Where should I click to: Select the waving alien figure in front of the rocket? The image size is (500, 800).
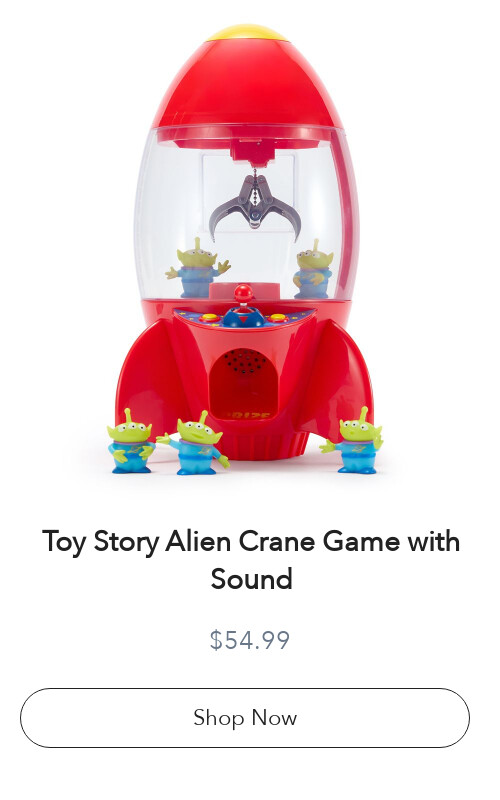(x=195, y=442)
